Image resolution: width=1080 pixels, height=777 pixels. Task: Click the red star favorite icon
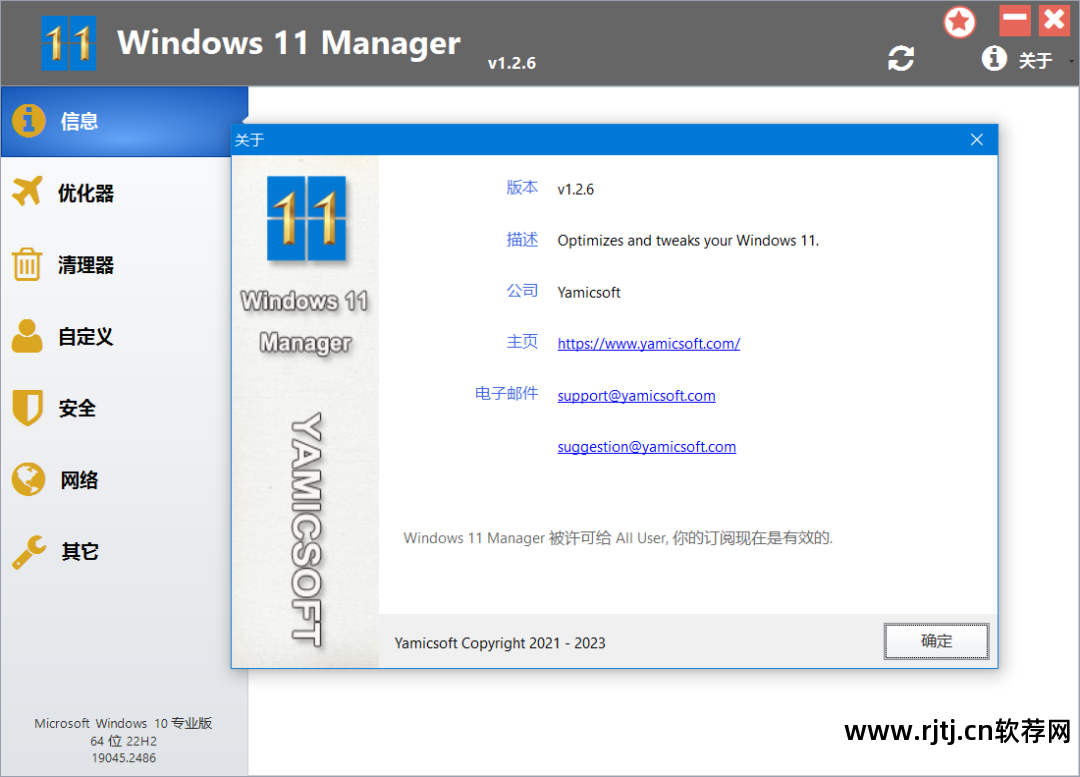[959, 22]
